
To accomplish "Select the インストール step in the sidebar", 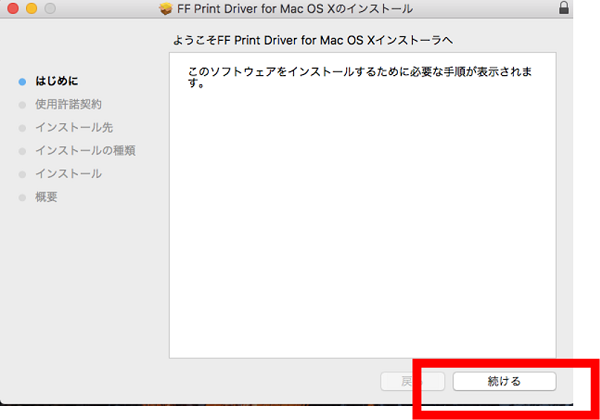I will (68, 174).
